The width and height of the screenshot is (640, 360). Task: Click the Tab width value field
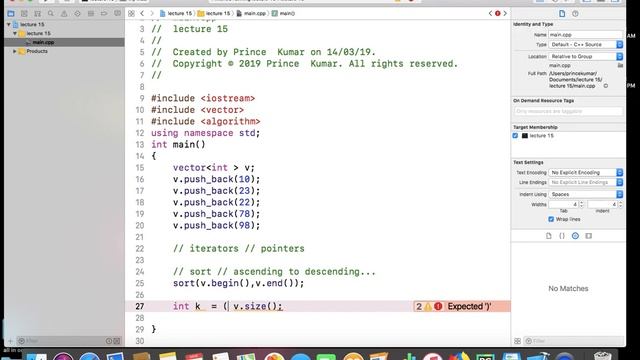pyautogui.click(x=564, y=204)
